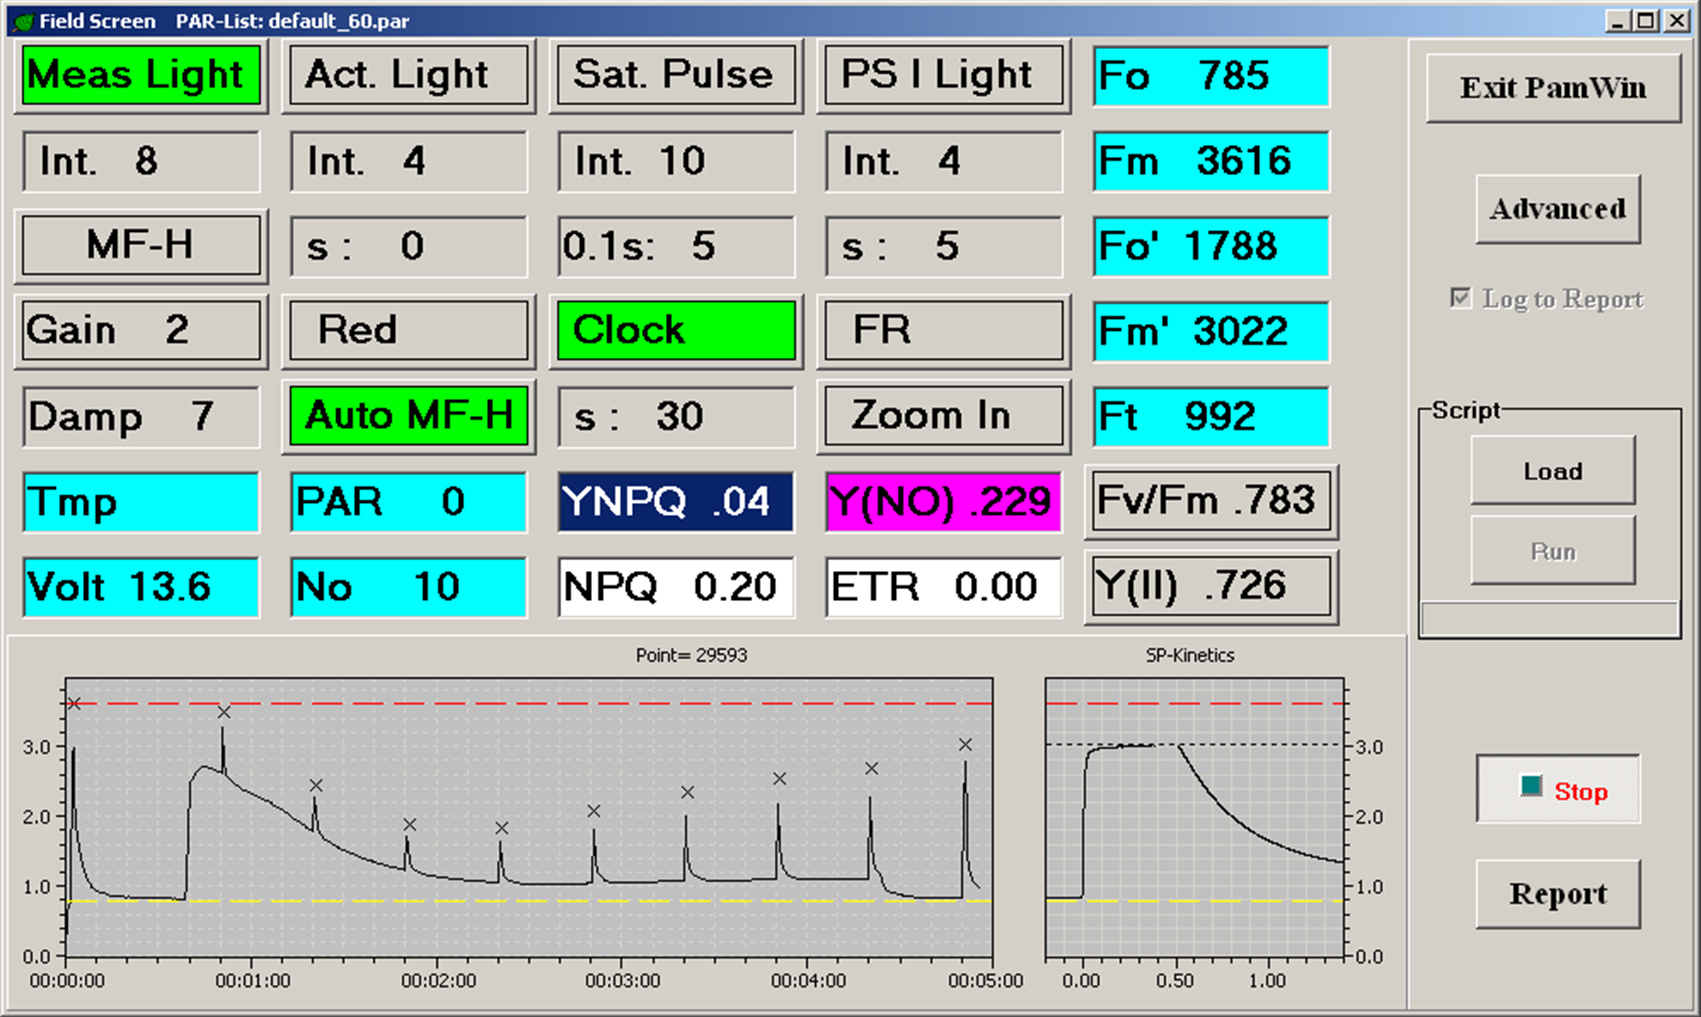1701x1017 pixels.
Task: Exit PamWin application
Action: [1553, 89]
